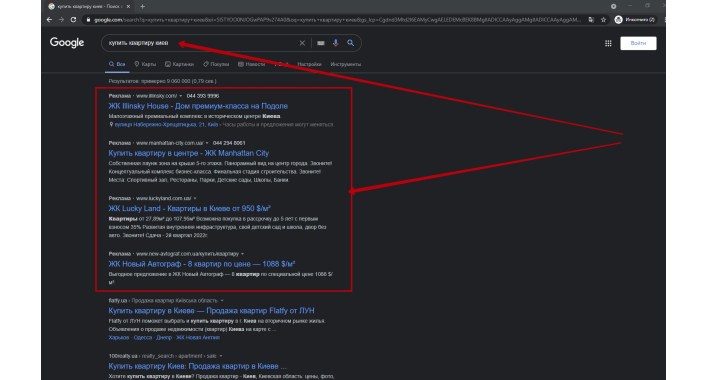Expand dropdown next to new-avtograf.com.ua

click(x=242, y=254)
